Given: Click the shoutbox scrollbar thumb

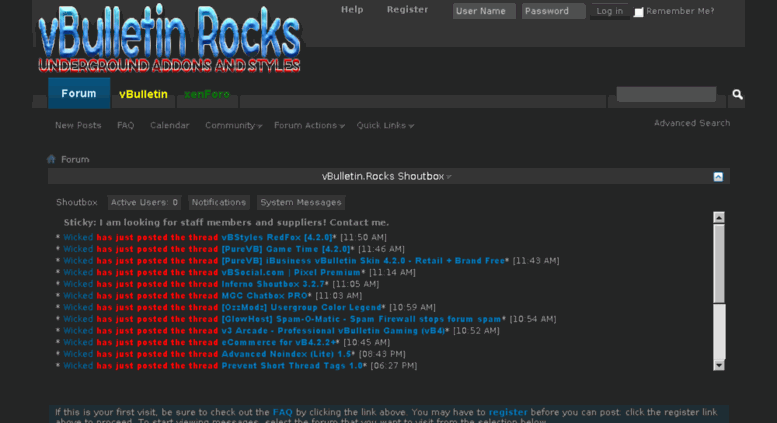Looking at the screenshot, I should (x=719, y=264).
